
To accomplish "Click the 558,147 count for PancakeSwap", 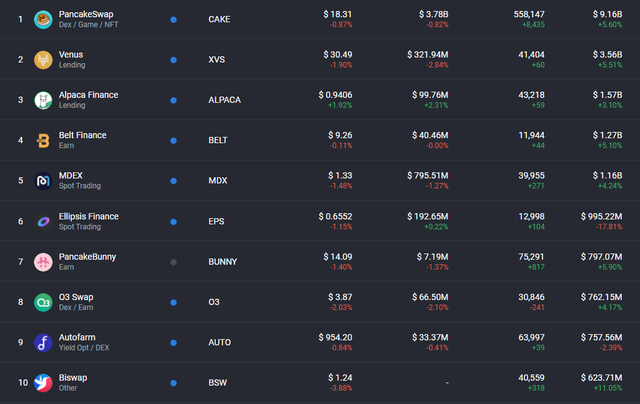I will pos(529,14).
